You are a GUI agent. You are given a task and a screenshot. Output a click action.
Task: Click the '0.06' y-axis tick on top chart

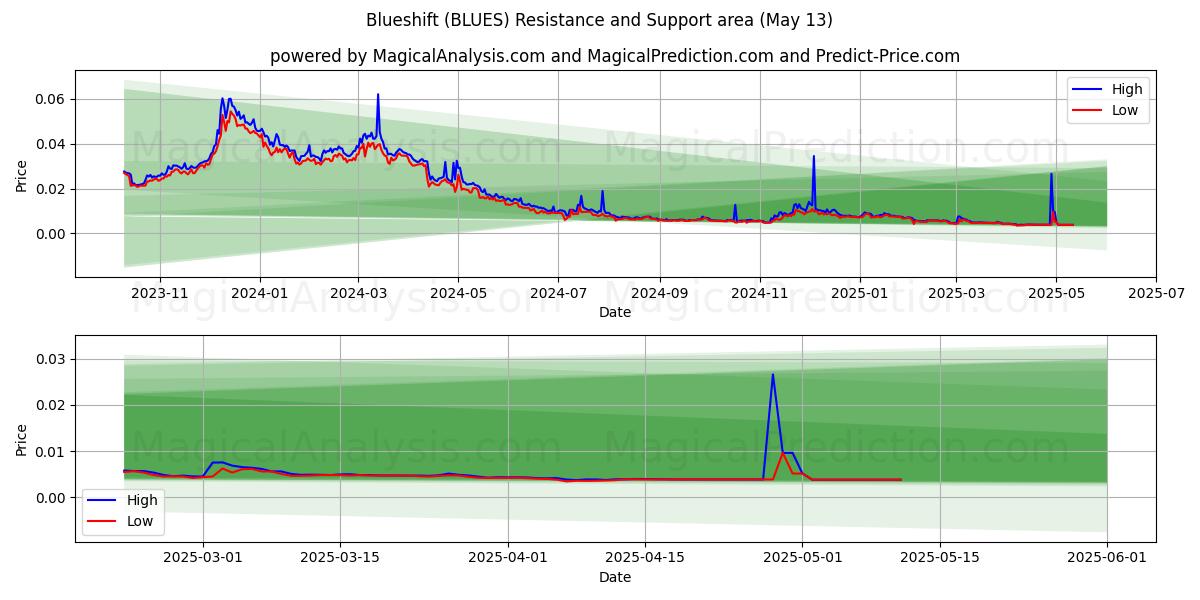coord(52,99)
